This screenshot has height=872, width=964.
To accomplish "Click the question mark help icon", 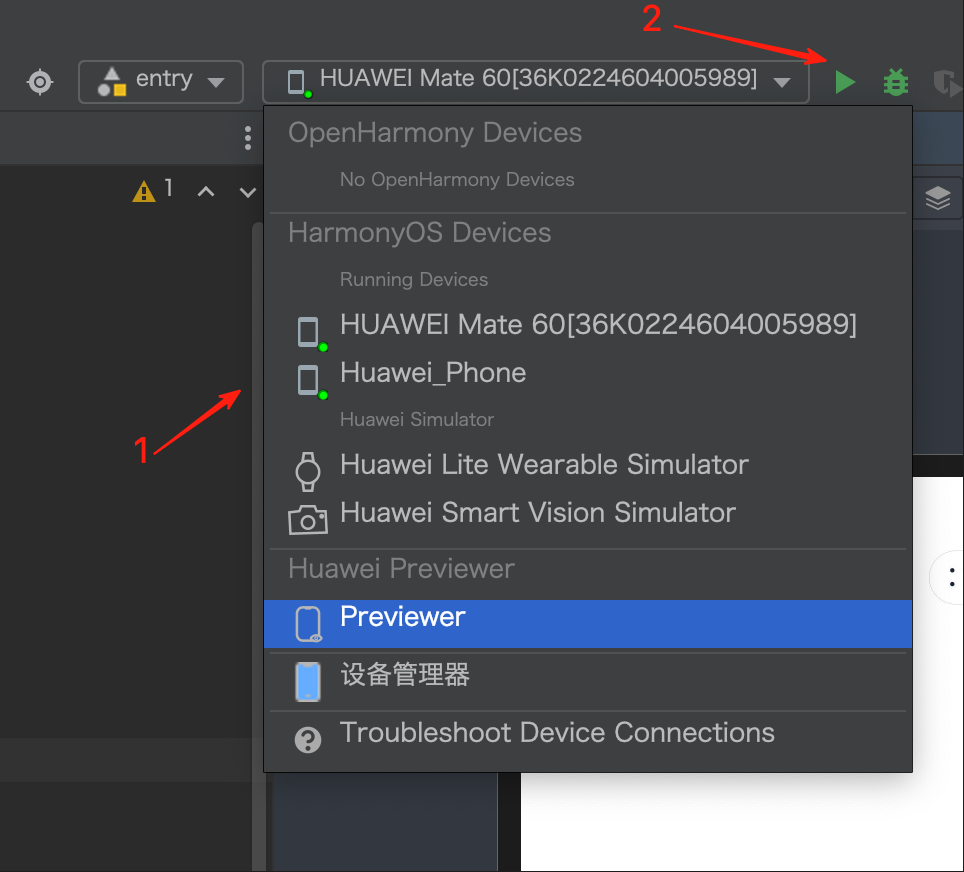I will pyautogui.click(x=308, y=740).
